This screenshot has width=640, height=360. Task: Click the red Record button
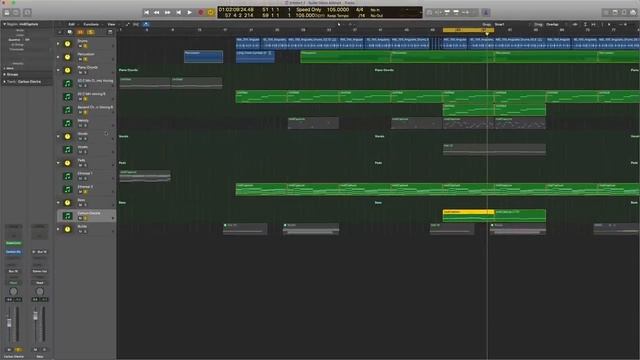tap(200, 13)
